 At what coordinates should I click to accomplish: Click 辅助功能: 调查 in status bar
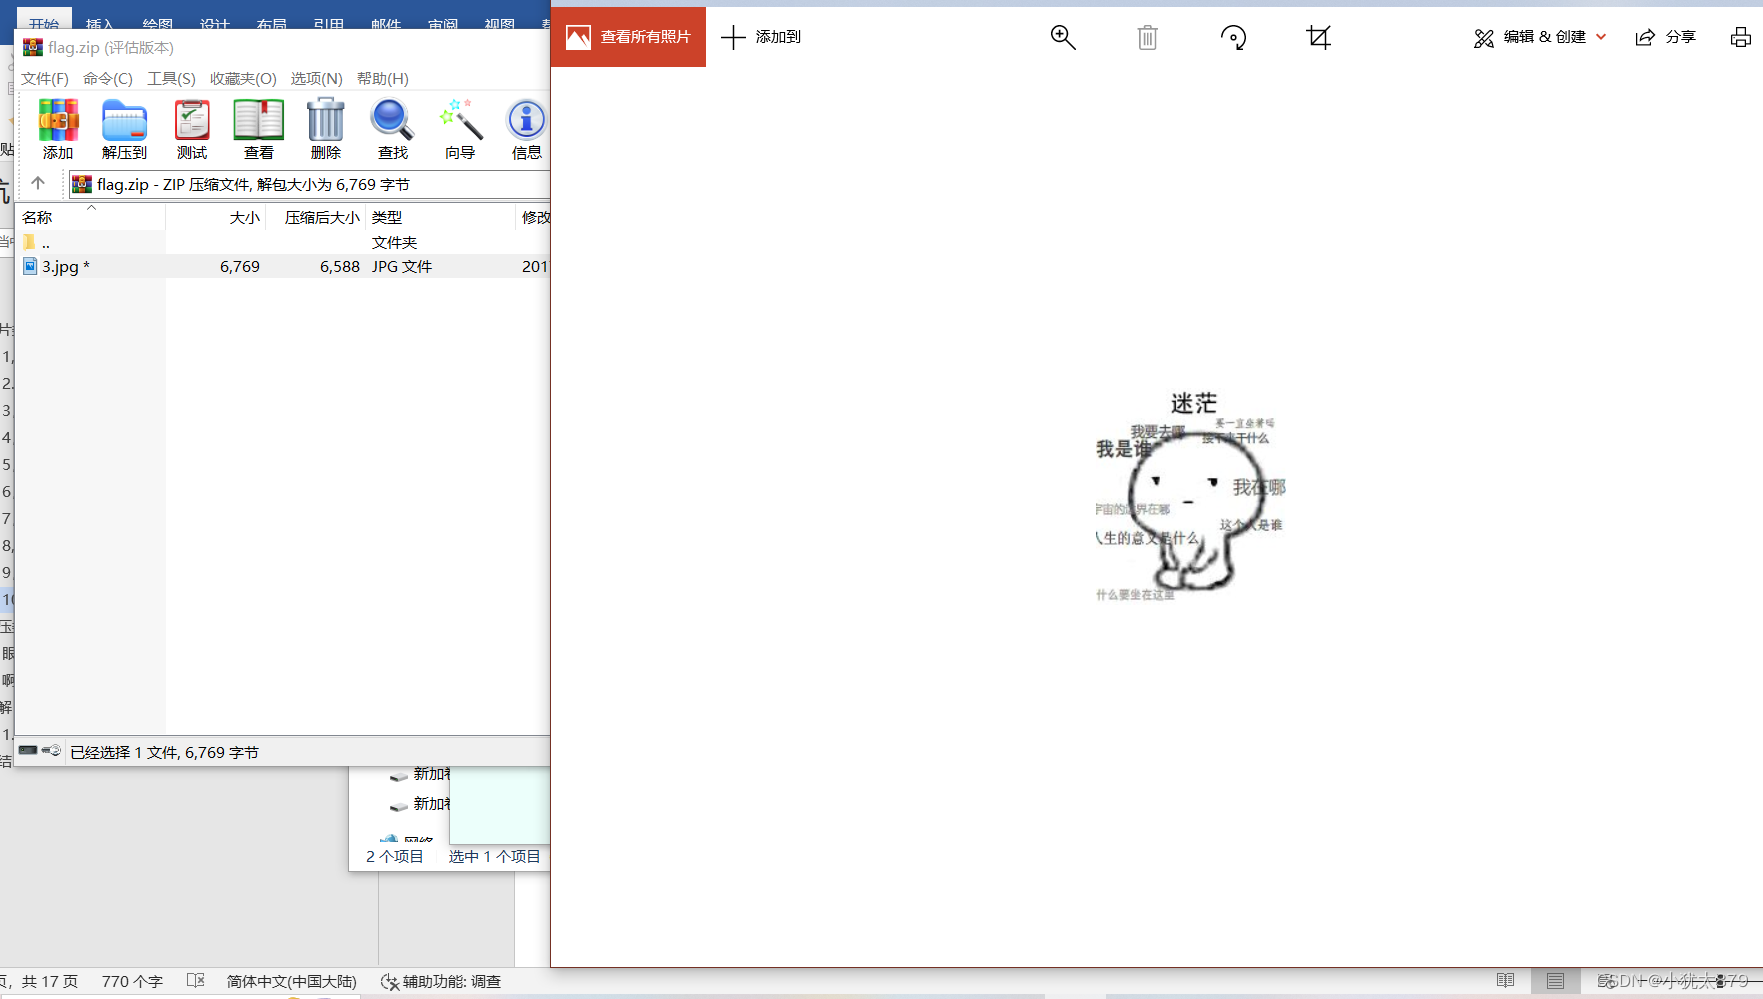[441, 981]
